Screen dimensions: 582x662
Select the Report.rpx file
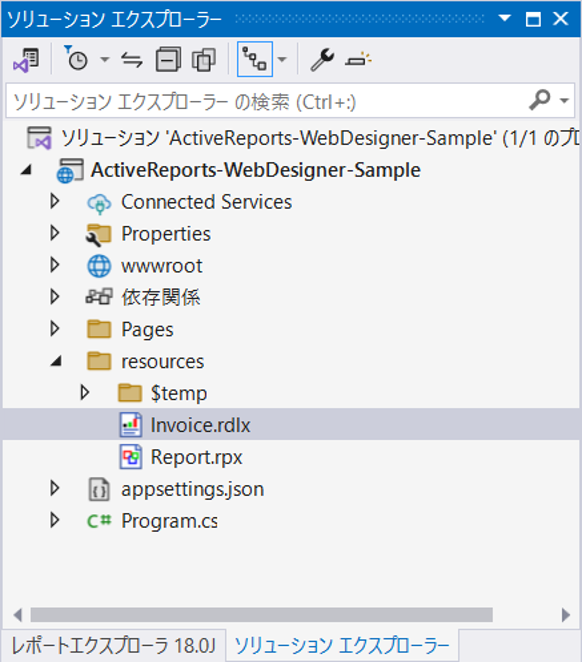click(196, 457)
